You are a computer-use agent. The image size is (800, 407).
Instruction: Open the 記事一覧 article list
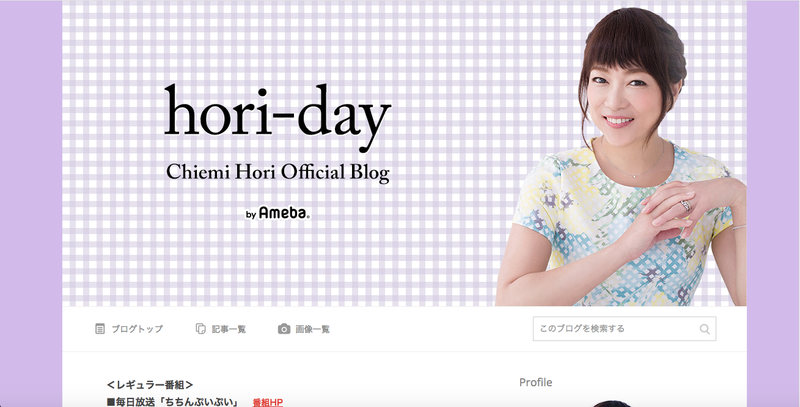point(229,329)
